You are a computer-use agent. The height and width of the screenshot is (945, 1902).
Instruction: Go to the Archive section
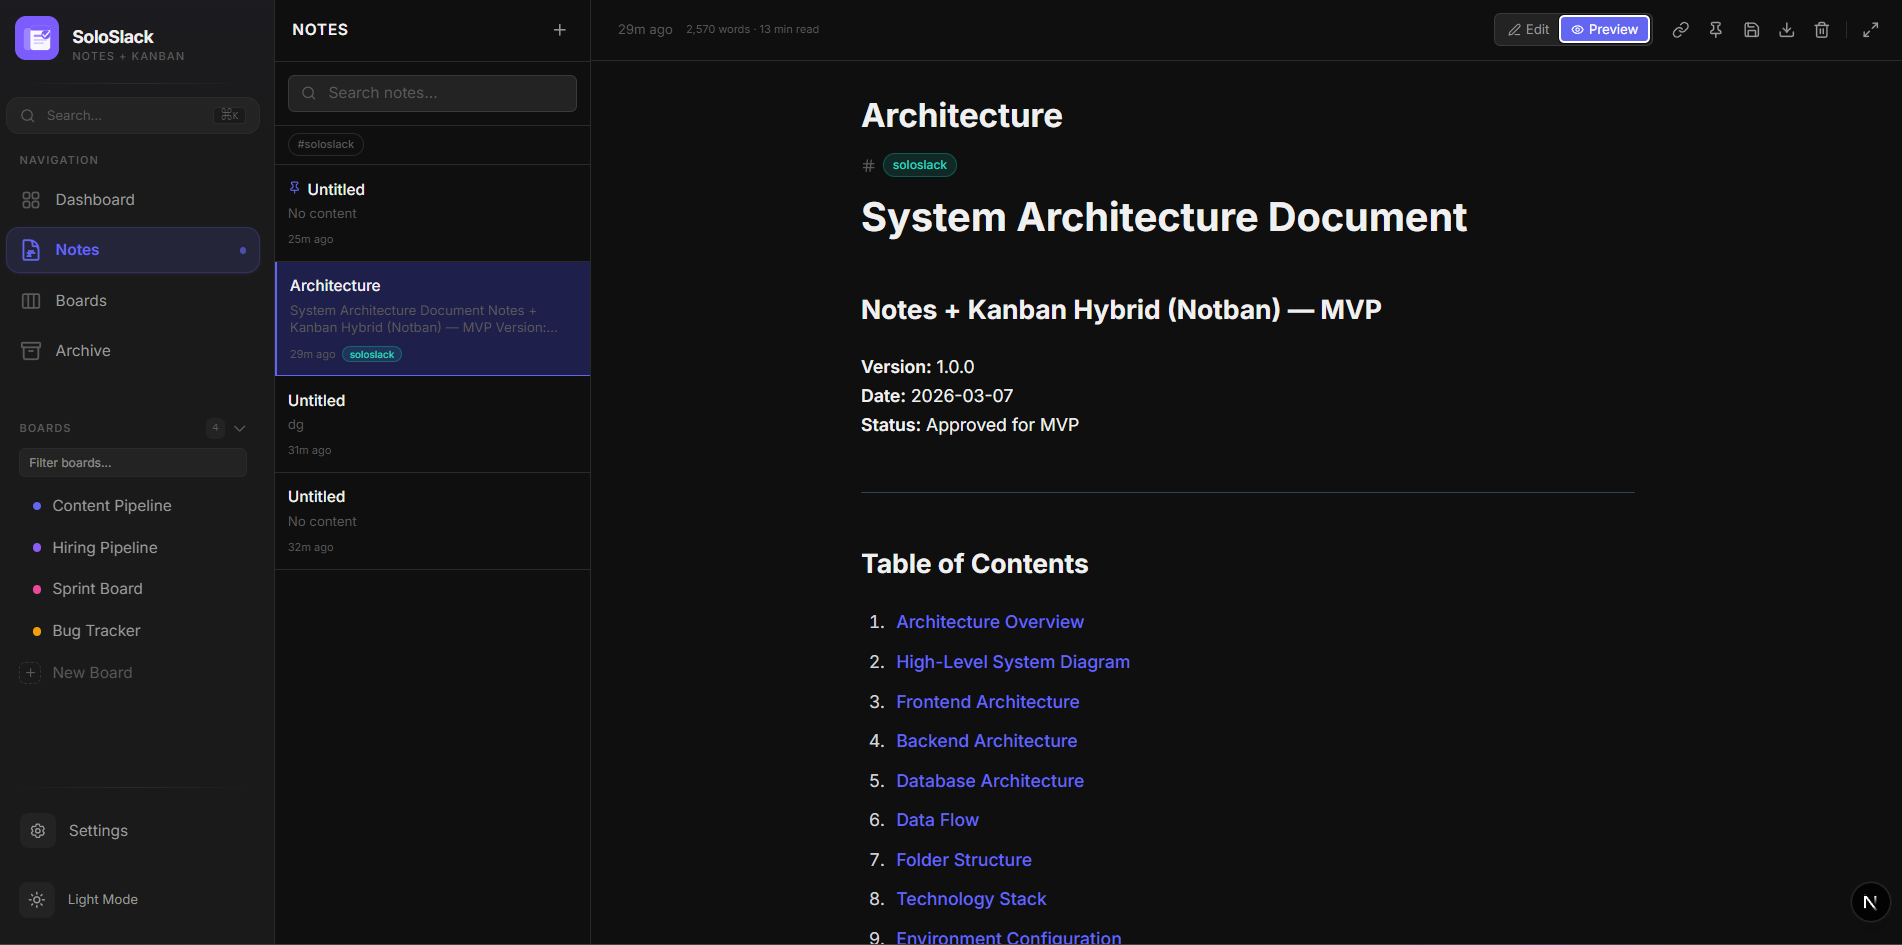83,351
